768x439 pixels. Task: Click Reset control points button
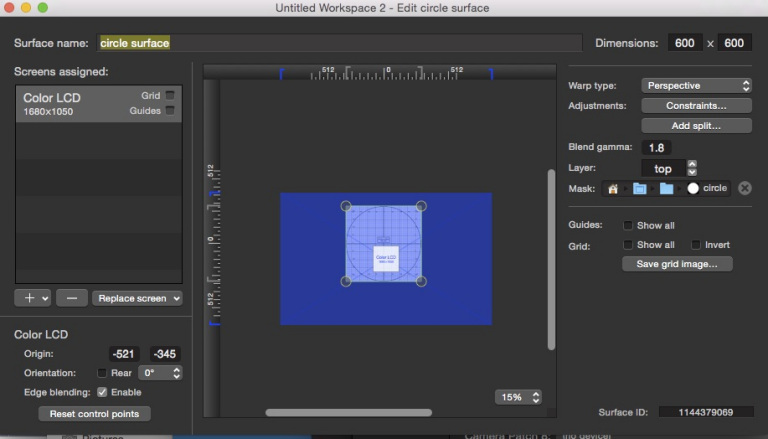(94, 414)
